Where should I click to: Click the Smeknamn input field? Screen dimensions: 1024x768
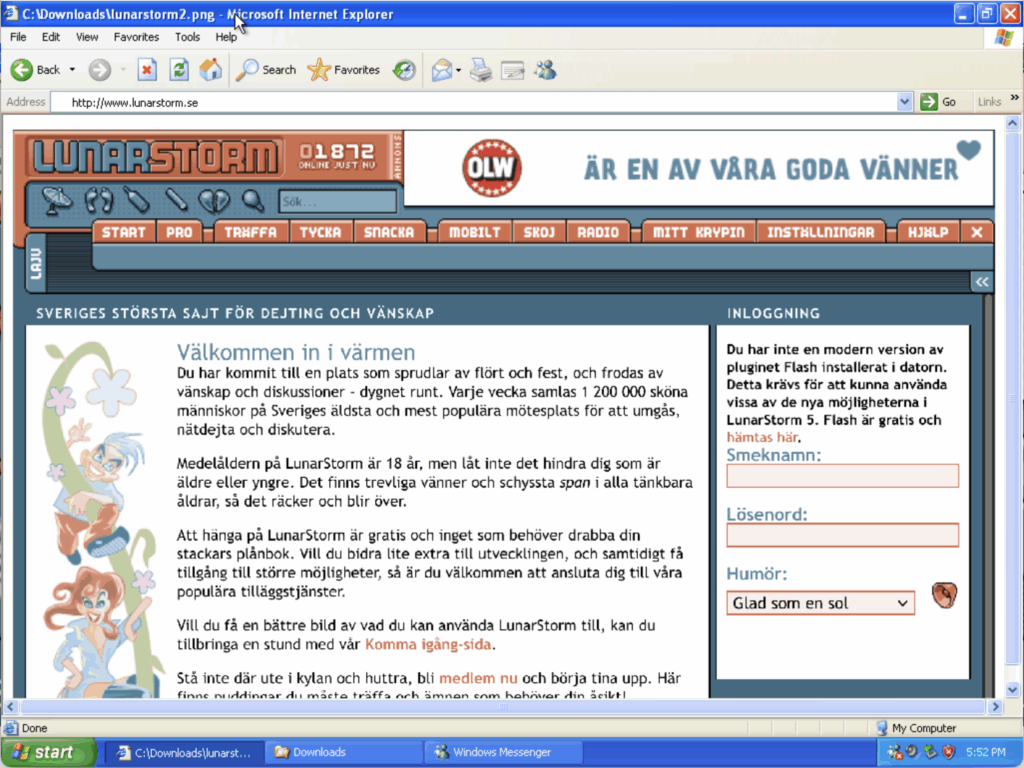(x=842, y=475)
